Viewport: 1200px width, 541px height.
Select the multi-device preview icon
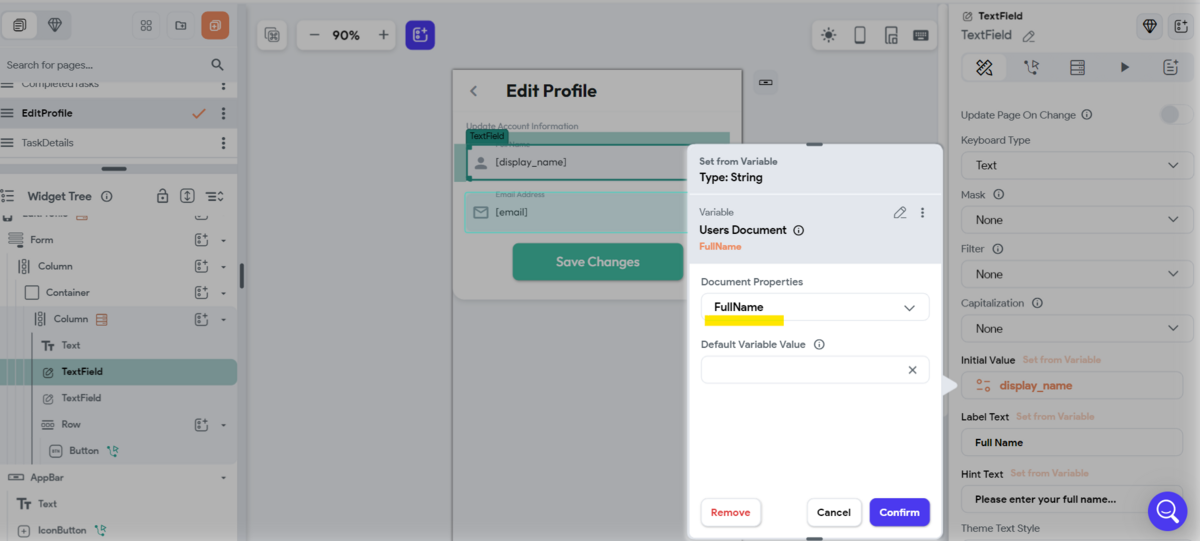click(x=890, y=35)
